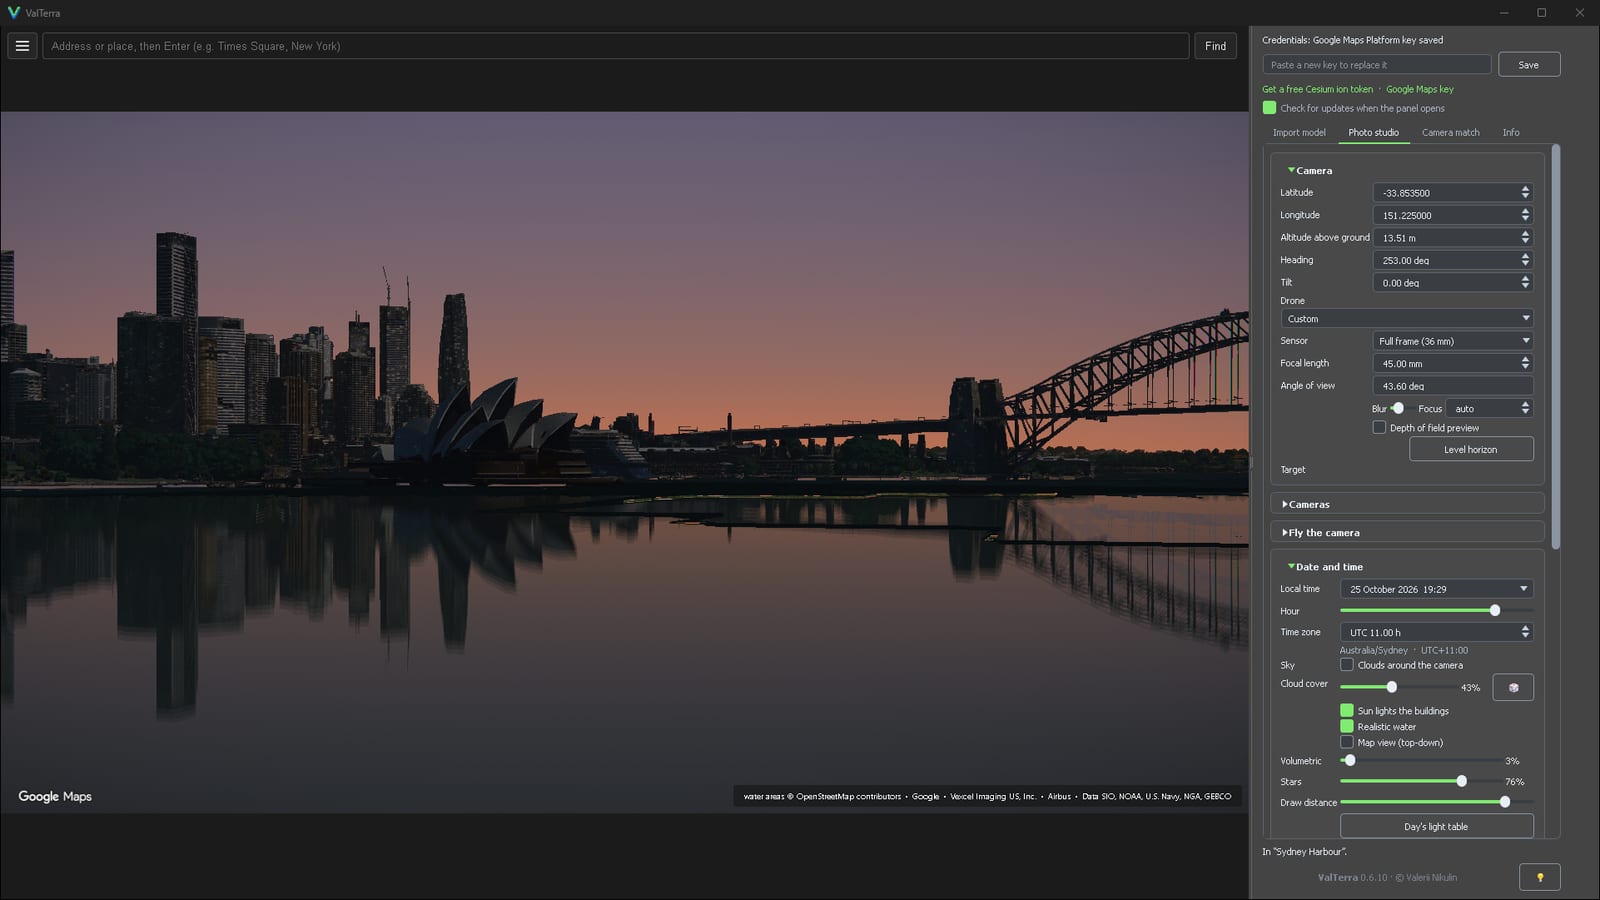Click the lightbulb tip button
The width and height of the screenshot is (1600, 900).
point(1540,877)
